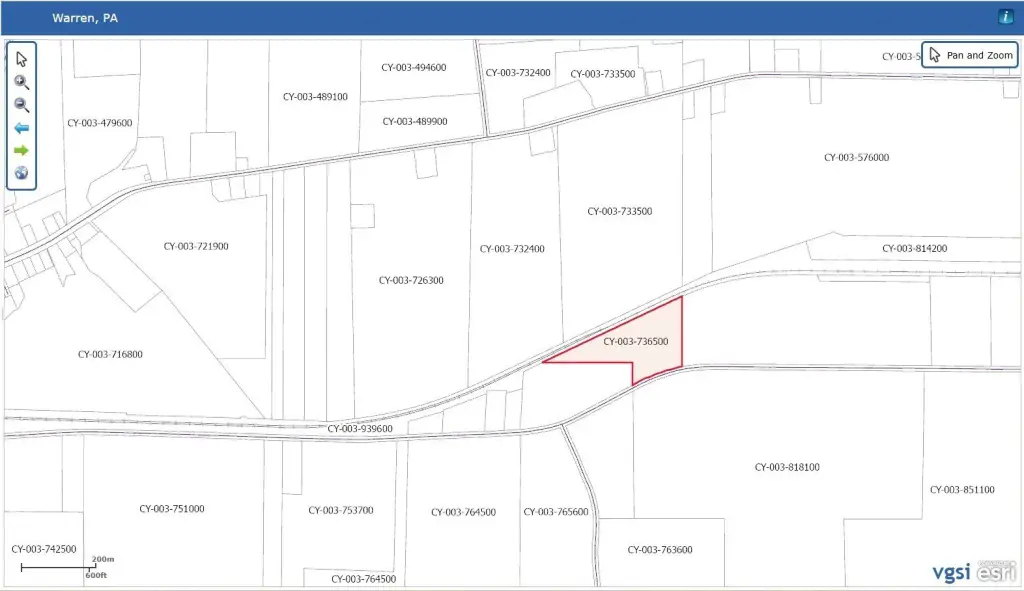Select parcel labeled CY-003-765600

pyautogui.click(x=556, y=512)
